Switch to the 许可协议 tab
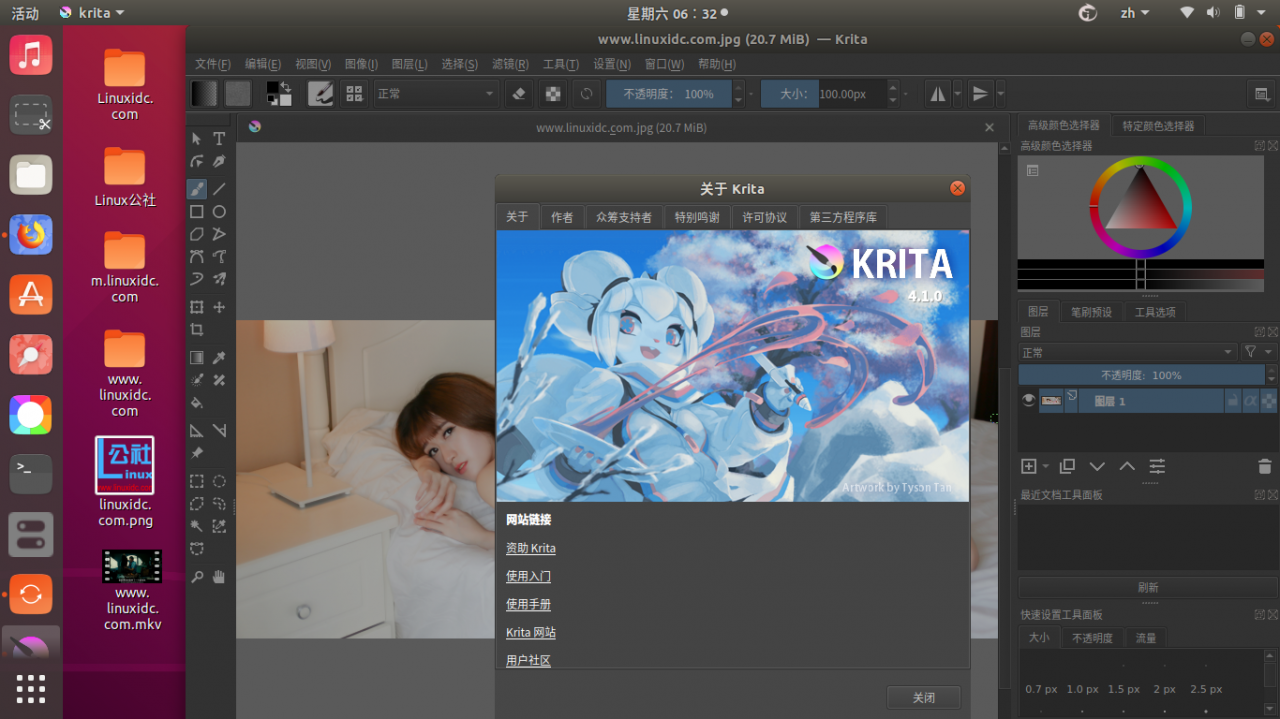This screenshot has width=1280, height=719. point(765,217)
